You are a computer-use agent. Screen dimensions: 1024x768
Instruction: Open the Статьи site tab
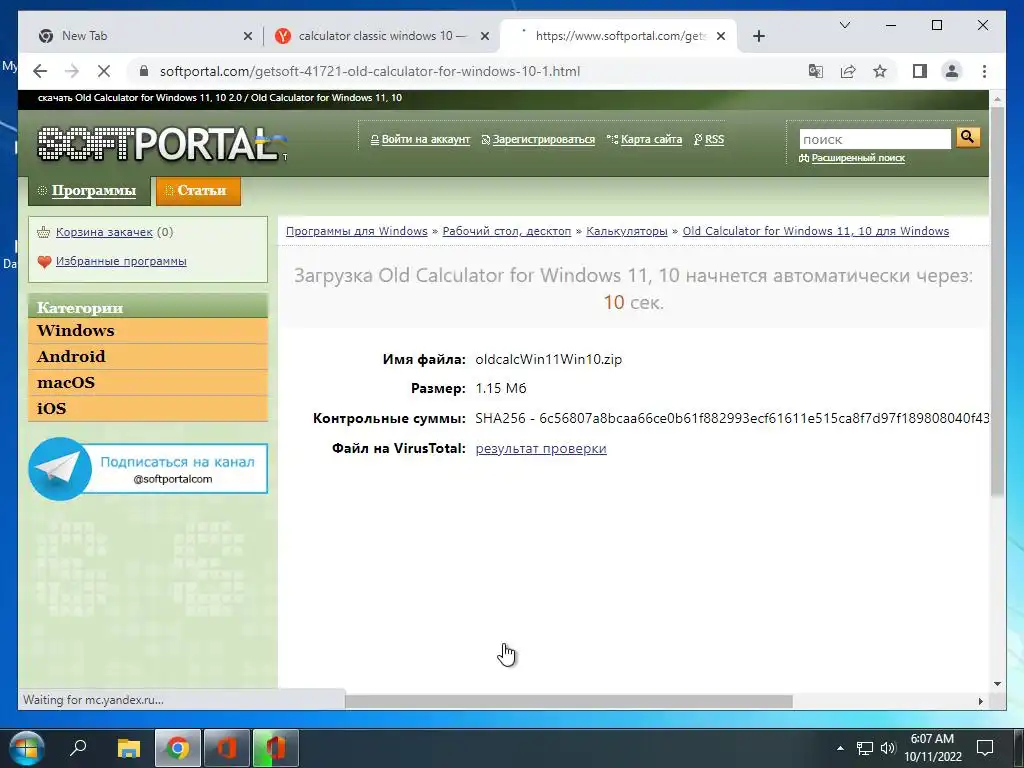[199, 191]
